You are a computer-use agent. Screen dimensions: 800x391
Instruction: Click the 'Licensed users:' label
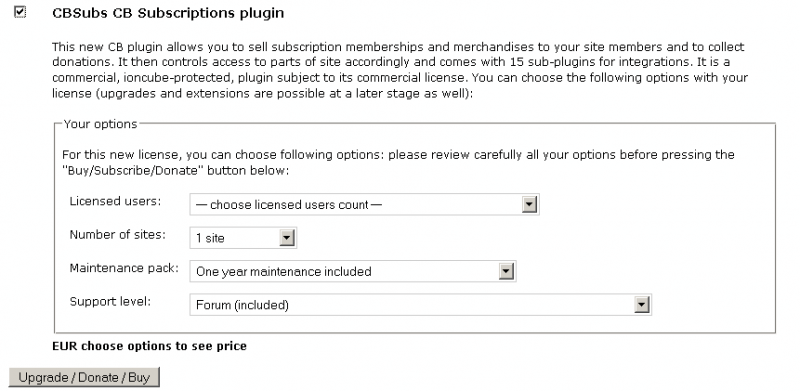115,201
